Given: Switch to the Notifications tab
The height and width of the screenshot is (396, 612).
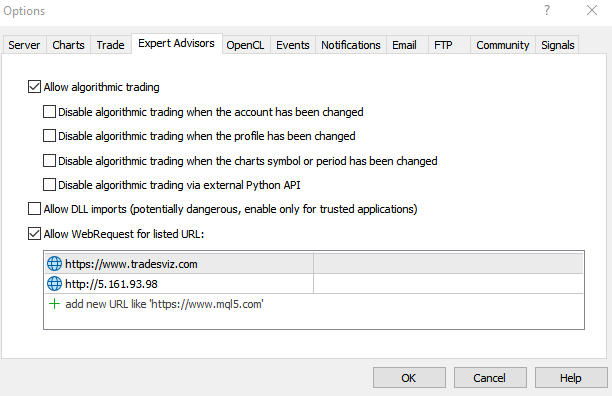Looking at the screenshot, I should tap(350, 45).
